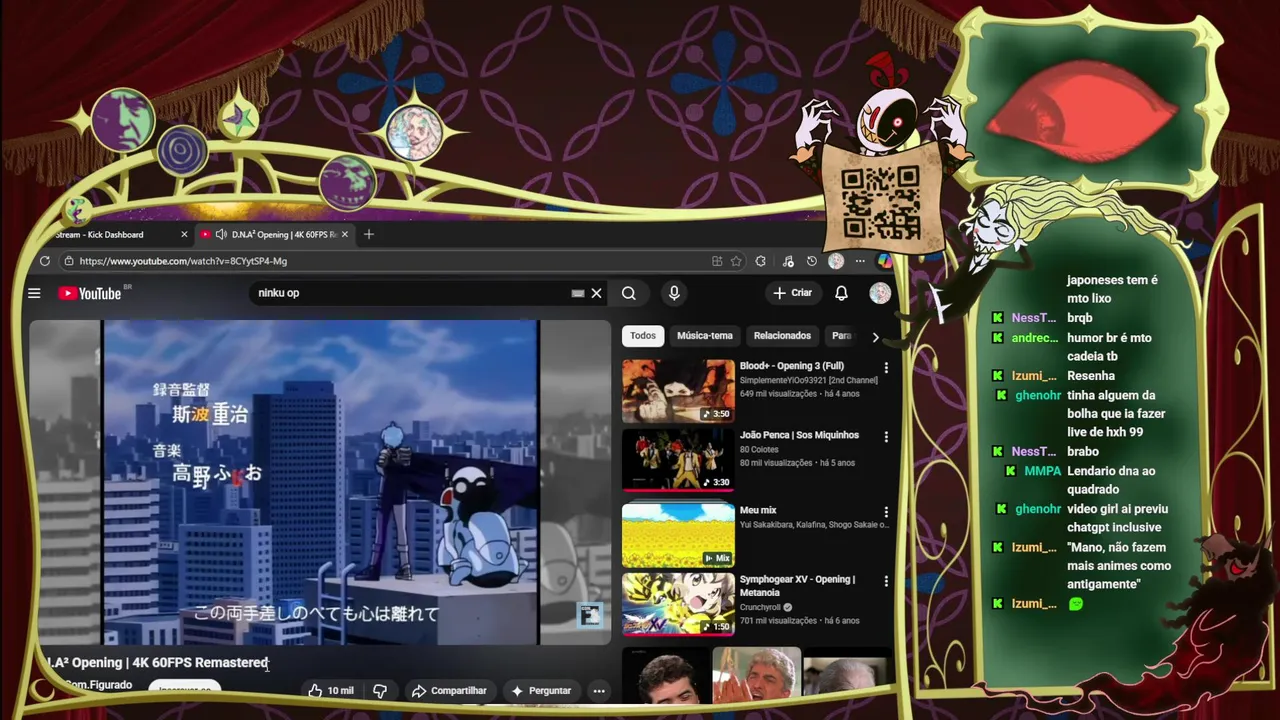Open the split screen icon in address bar

pyautogui.click(x=717, y=261)
